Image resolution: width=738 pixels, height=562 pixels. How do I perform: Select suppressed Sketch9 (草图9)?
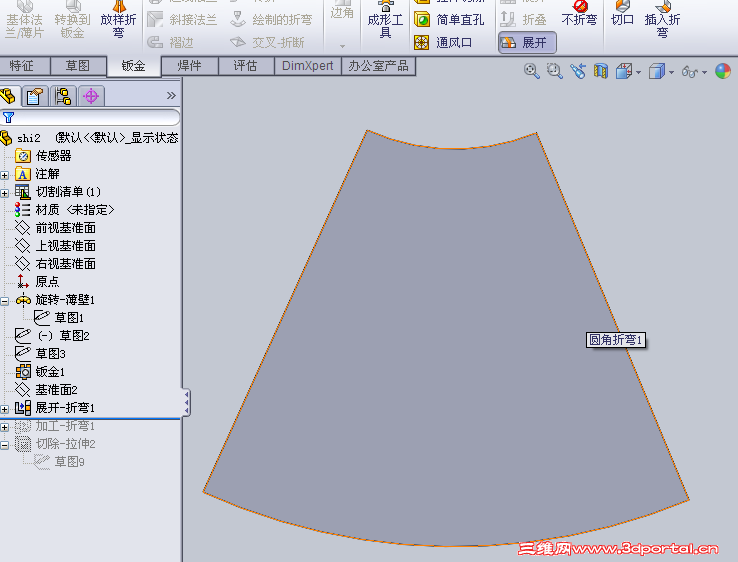click(x=59, y=462)
